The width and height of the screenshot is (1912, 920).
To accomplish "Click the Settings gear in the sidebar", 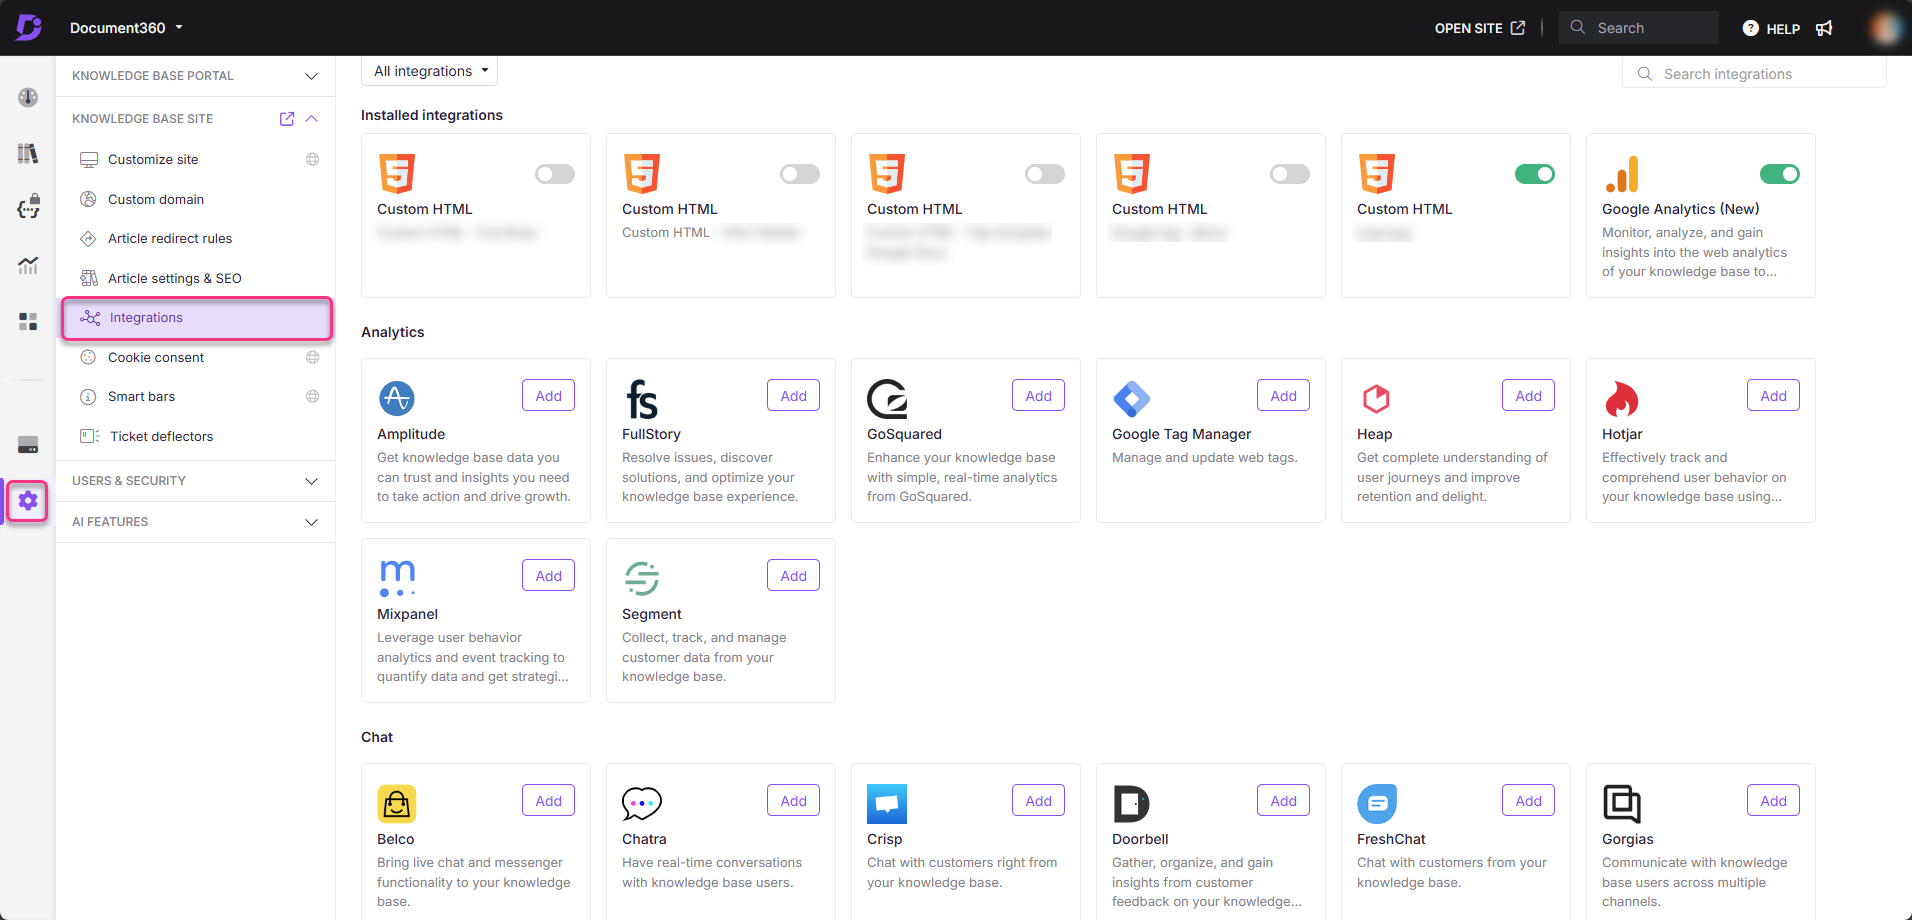I will click(27, 501).
